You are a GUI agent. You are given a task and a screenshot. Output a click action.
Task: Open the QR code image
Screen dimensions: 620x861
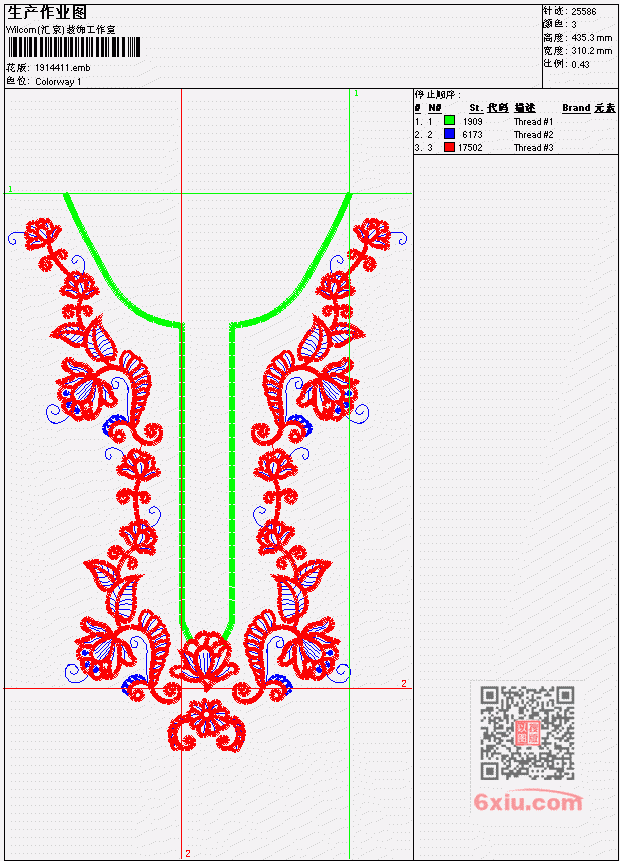click(527, 732)
